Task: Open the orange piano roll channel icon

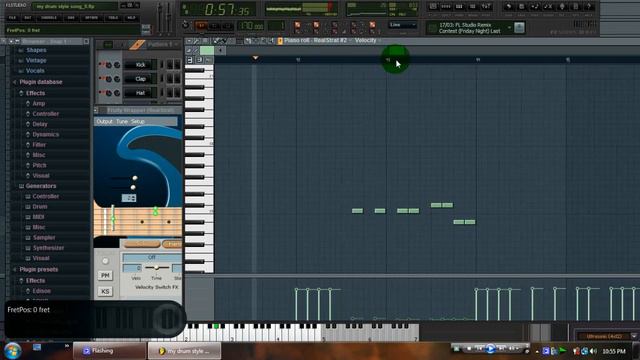Action: [x=280, y=40]
